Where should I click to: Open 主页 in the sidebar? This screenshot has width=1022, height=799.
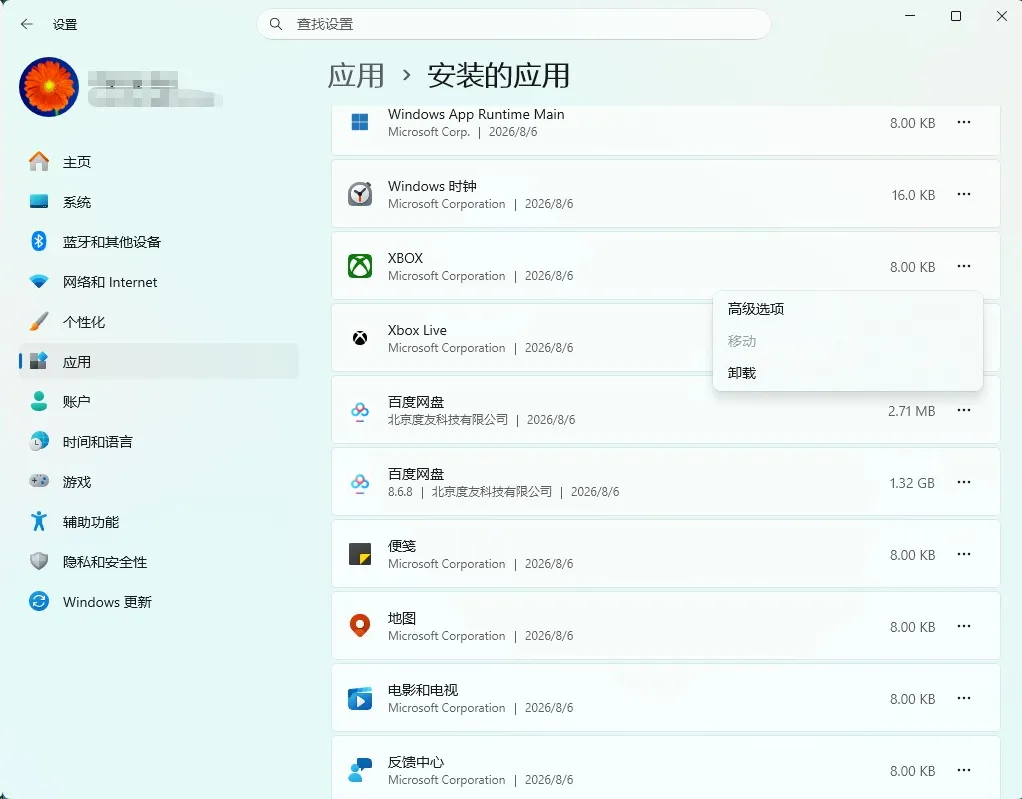158,162
